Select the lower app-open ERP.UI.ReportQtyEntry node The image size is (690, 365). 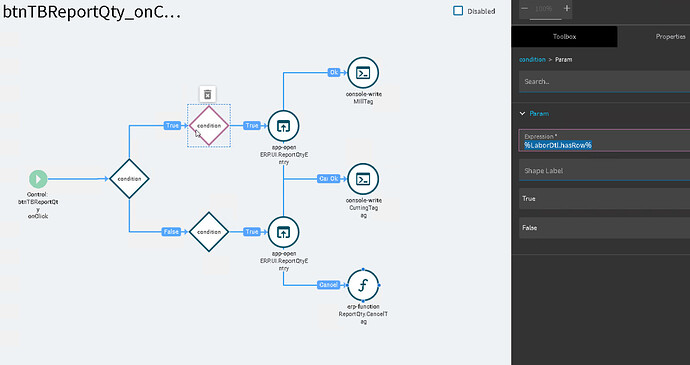pyautogui.click(x=283, y=232)
